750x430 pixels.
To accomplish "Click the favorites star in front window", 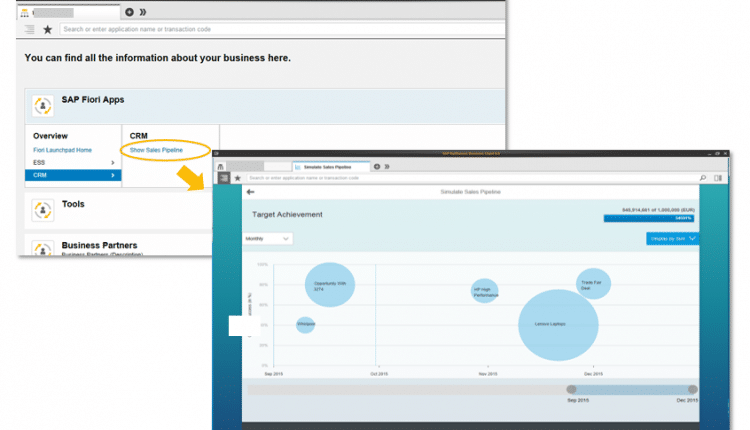I will click(x=237, y=178).
